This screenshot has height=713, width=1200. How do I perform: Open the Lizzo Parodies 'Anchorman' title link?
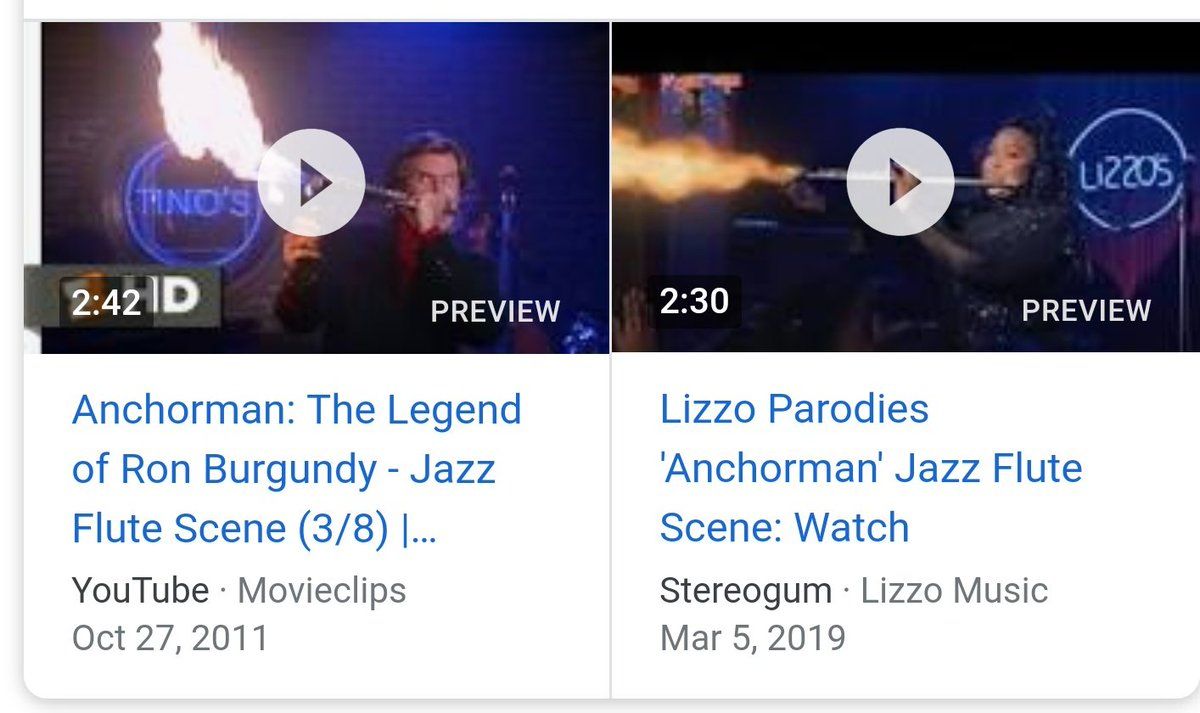pyautogui.click(x=871, y=468)
